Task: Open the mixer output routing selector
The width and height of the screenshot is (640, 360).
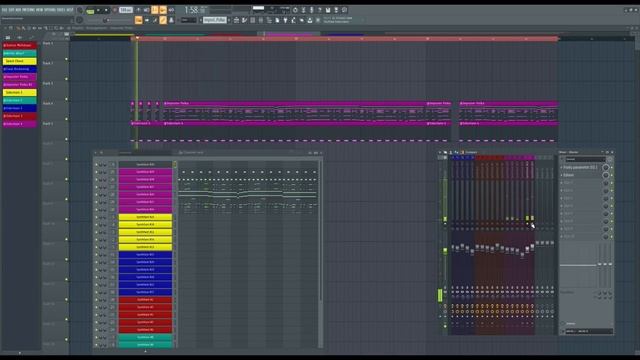Action: tap(589, 331)
